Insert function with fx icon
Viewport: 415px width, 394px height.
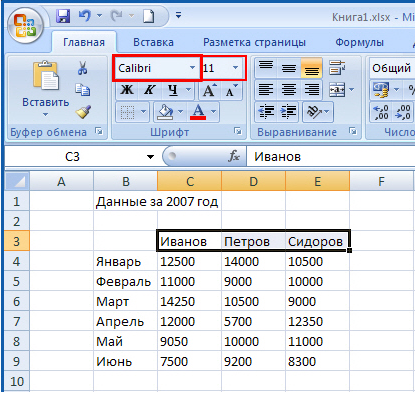pos(233,156)
